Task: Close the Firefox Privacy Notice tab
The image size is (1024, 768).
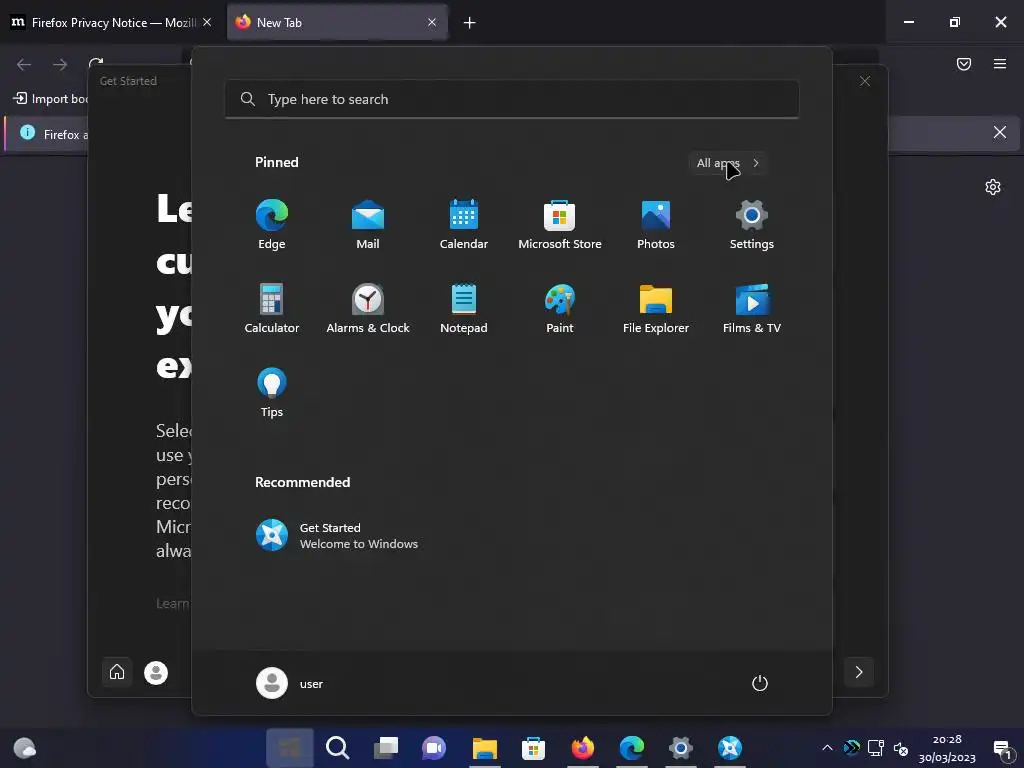Action: coord(207,22)
